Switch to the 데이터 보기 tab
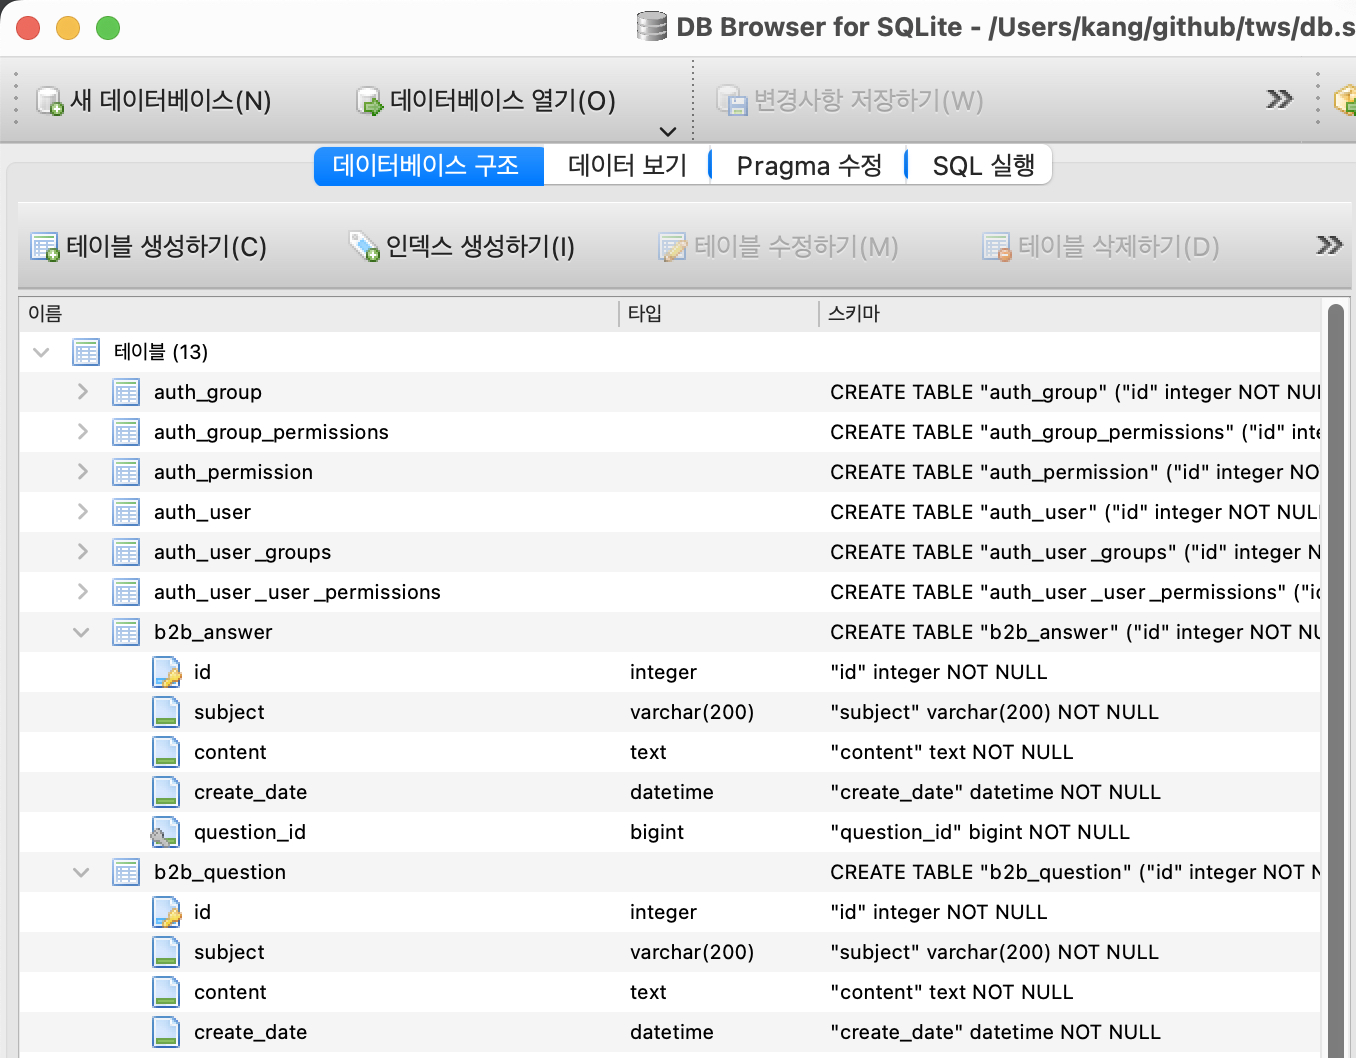Image resolution: width=1356 pixels, height=1058 pixels. pos(627,166)
